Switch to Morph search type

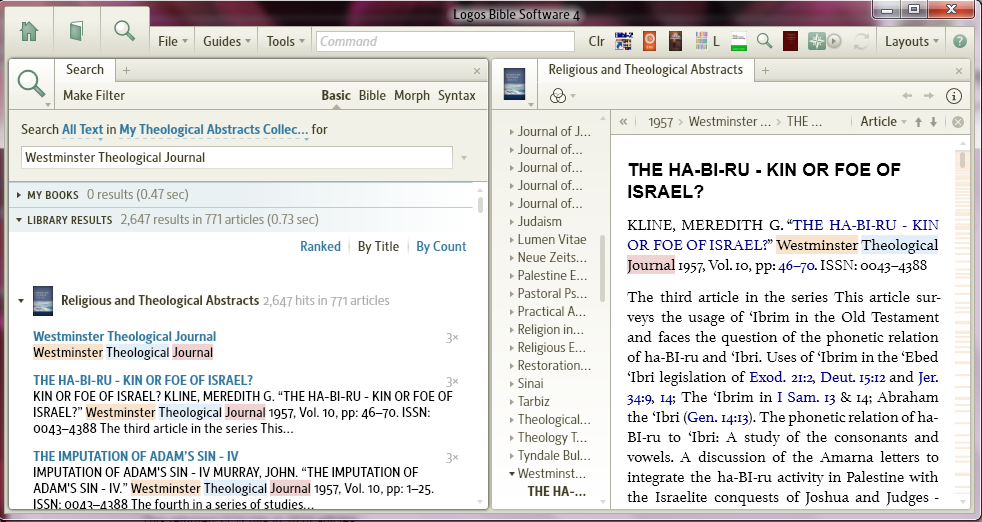point(411,95)
